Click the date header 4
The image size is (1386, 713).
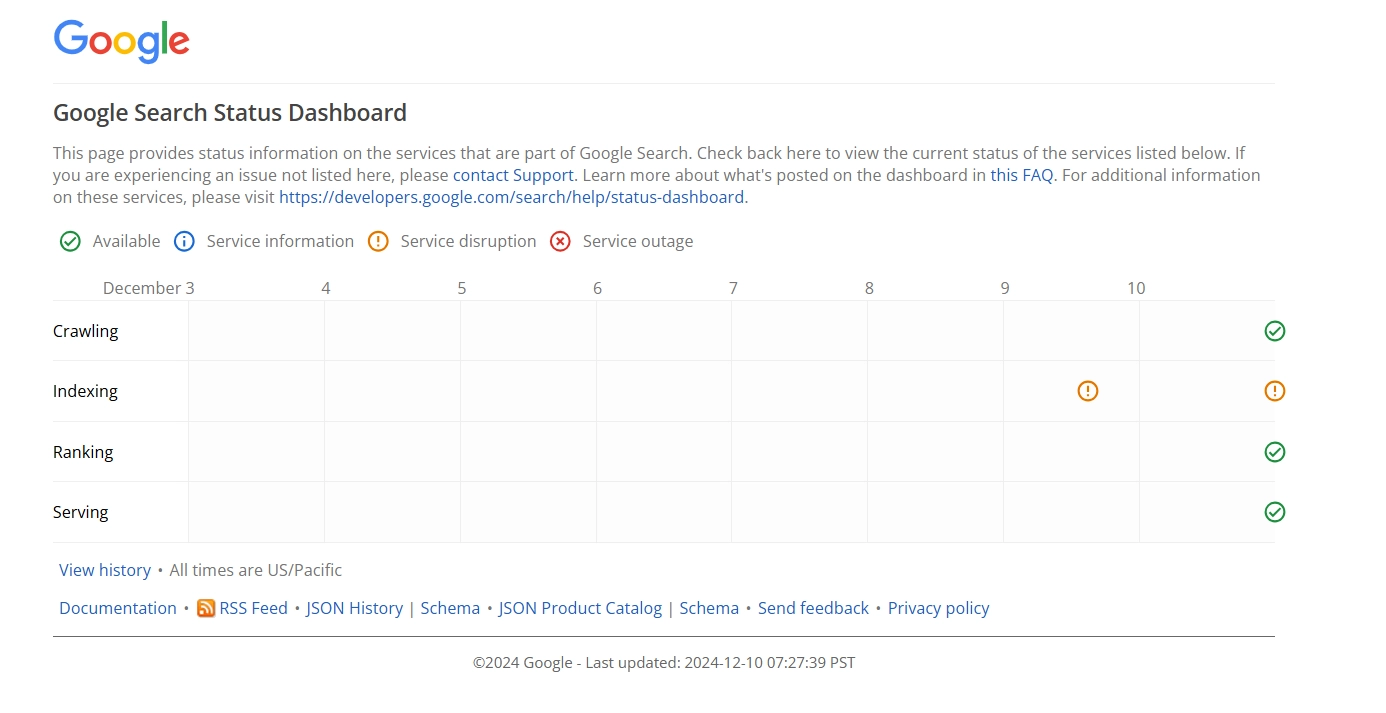point(326,288)
